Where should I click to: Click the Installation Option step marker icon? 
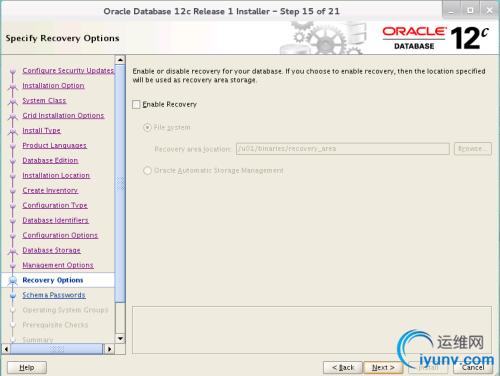[x=13, y=86]
